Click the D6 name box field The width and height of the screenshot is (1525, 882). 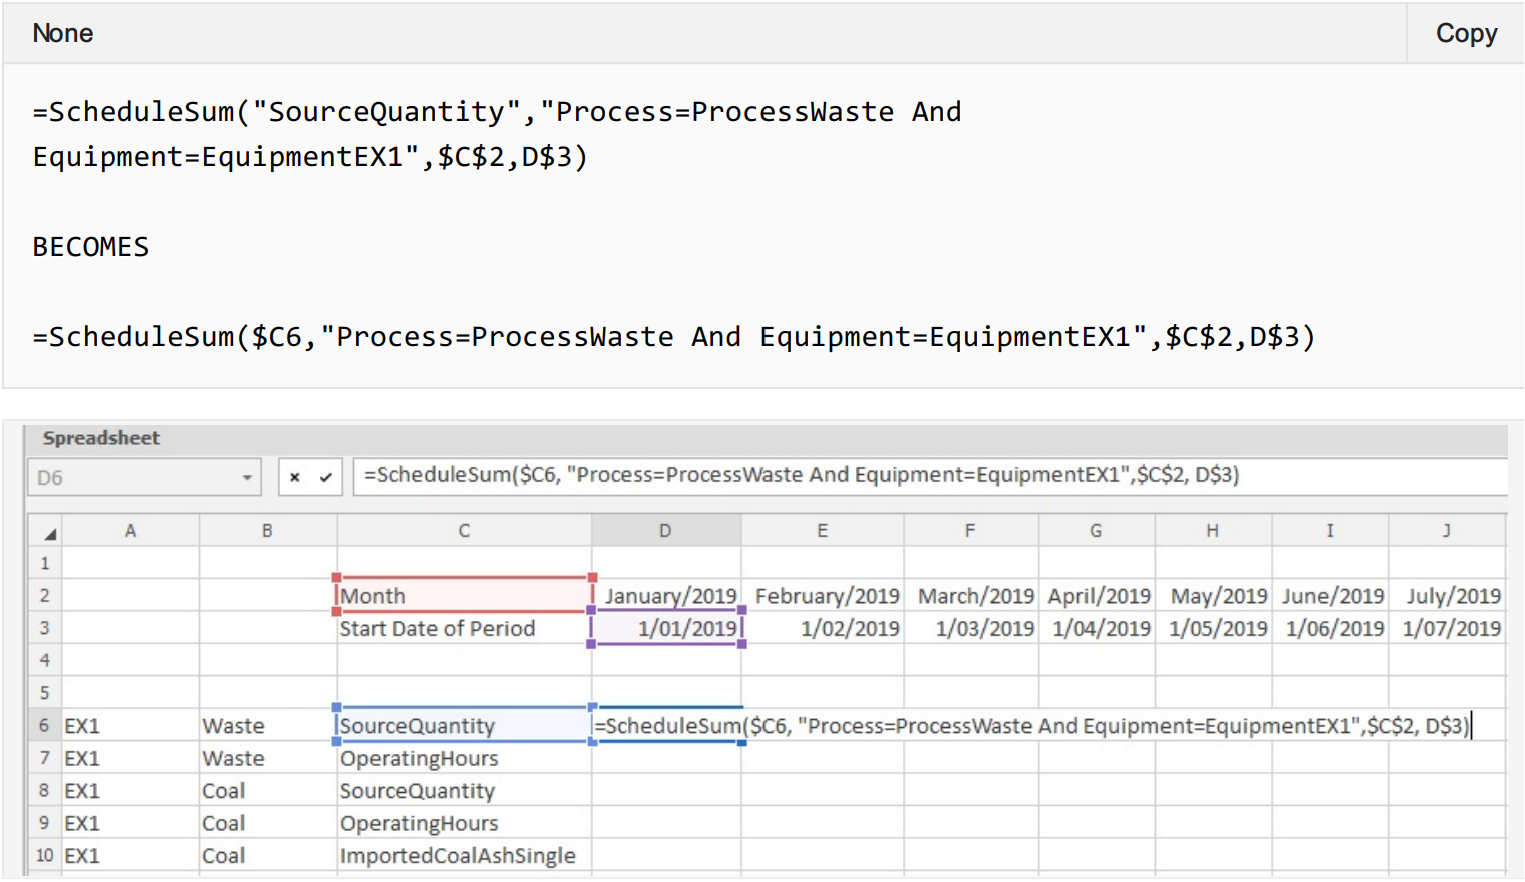coord(130,478)
